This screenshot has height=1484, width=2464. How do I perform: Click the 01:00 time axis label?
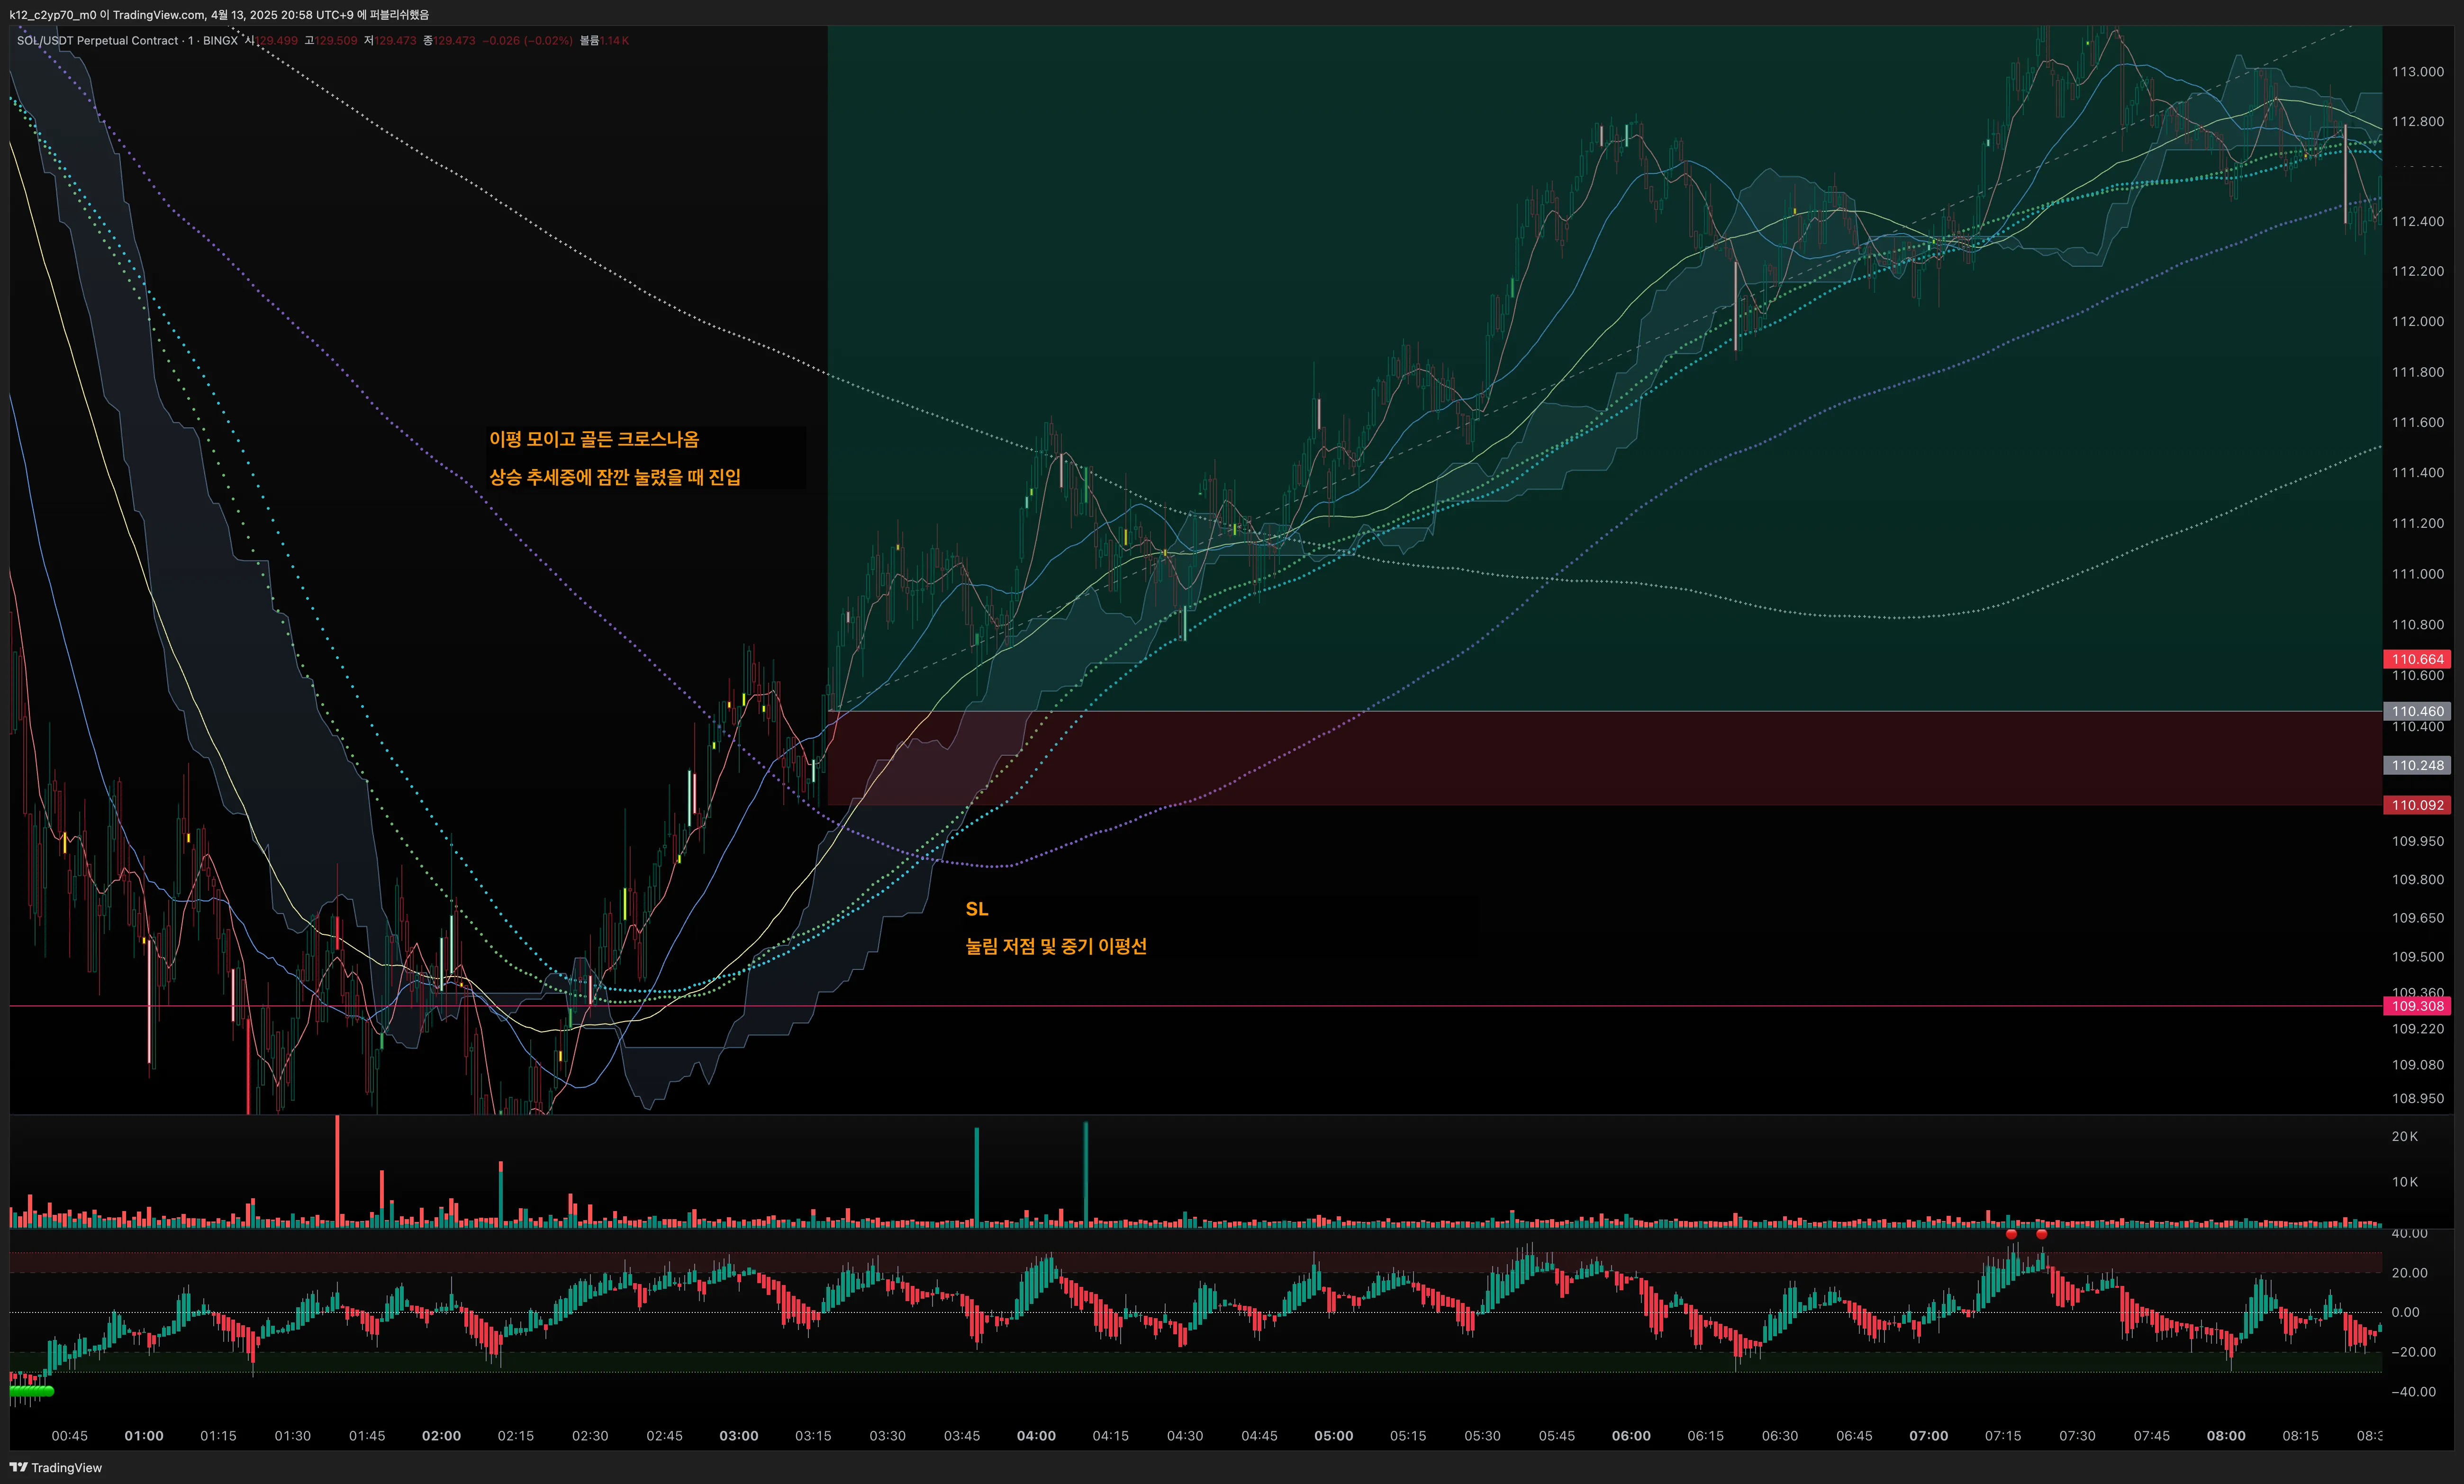(x=144, y=1436)
